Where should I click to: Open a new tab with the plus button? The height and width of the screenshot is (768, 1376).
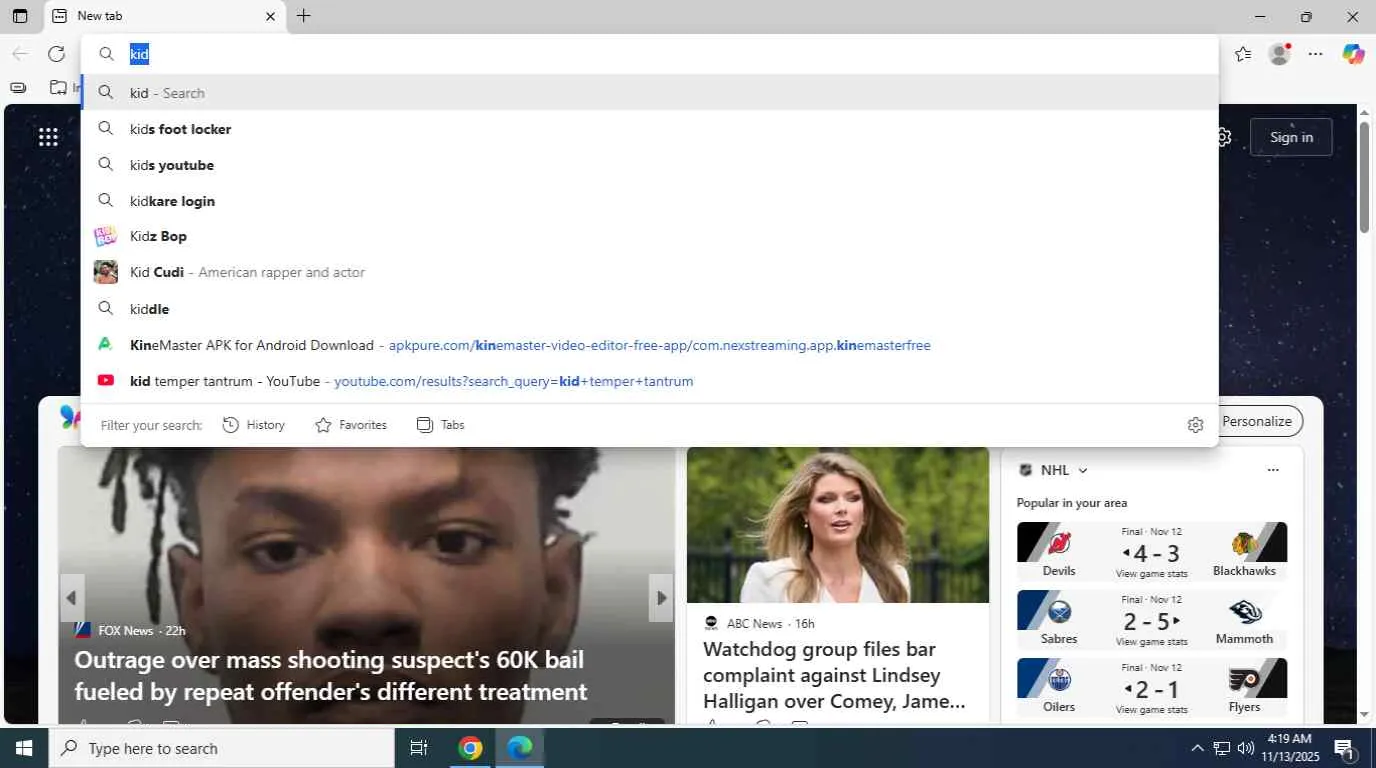pyautogui.click(x=304, y=16)
